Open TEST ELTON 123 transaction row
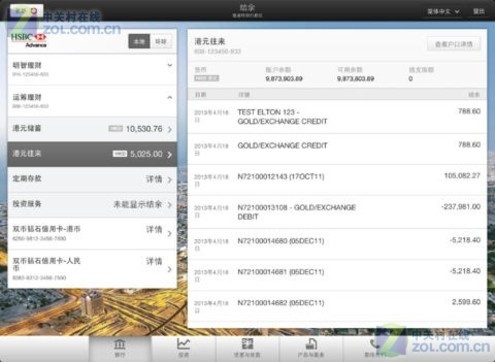Image resolution: width=495 pixels, height=362 pixels. [x=337, y=117]
